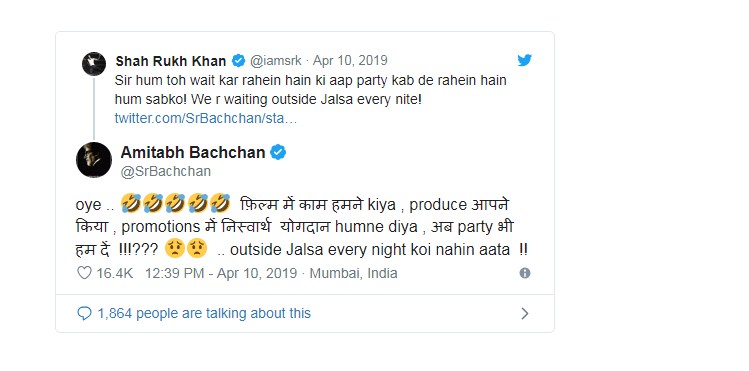Open the tweet info icon

(525, 273)
